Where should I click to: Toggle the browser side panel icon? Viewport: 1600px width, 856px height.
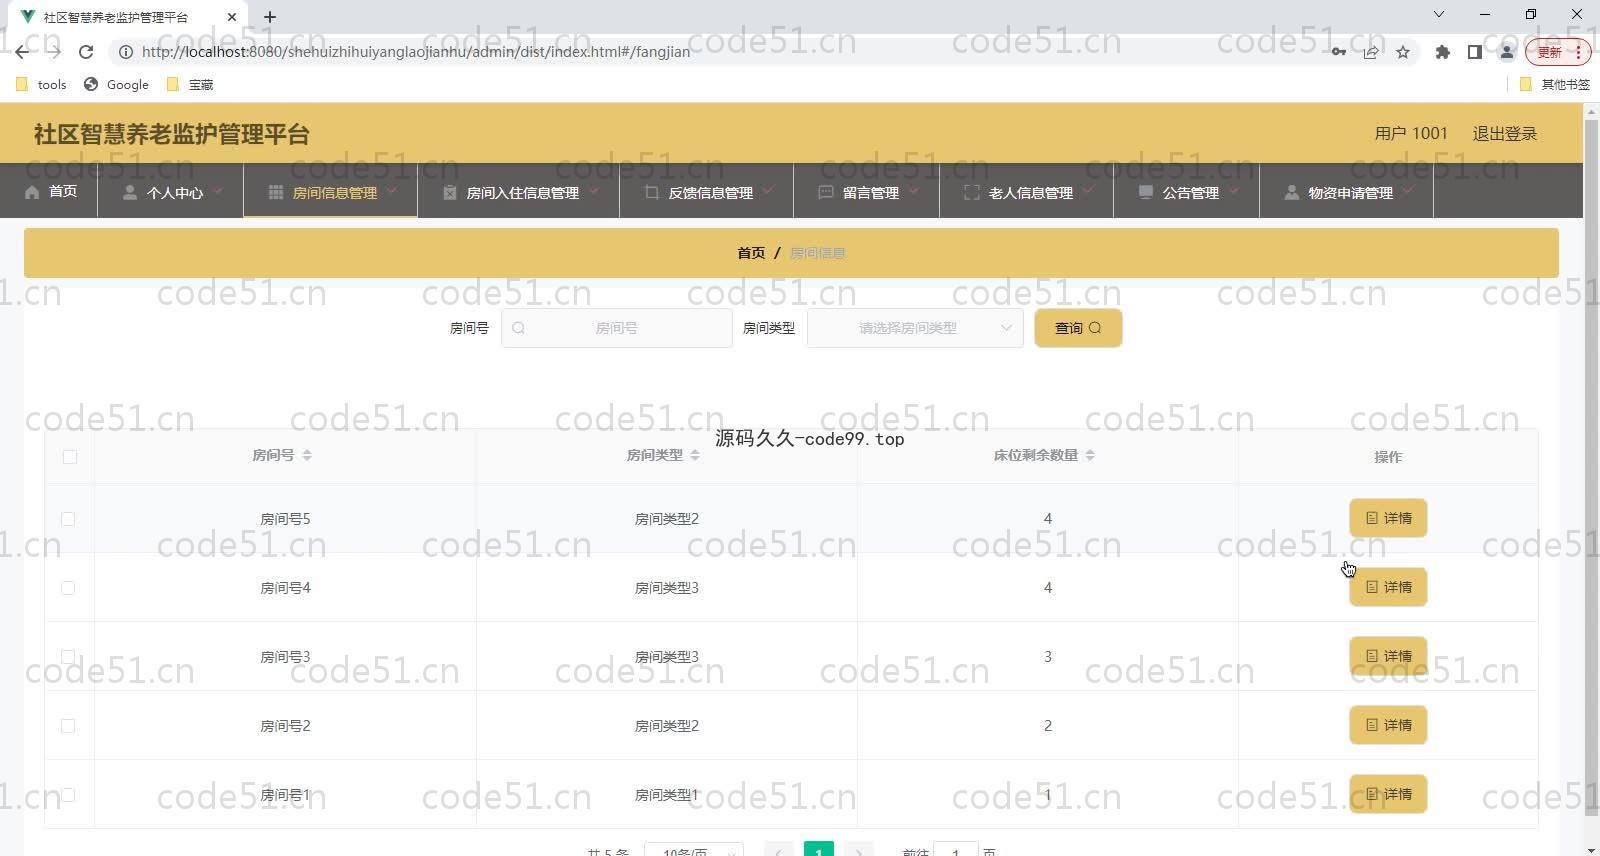(x=1474, y=52)
